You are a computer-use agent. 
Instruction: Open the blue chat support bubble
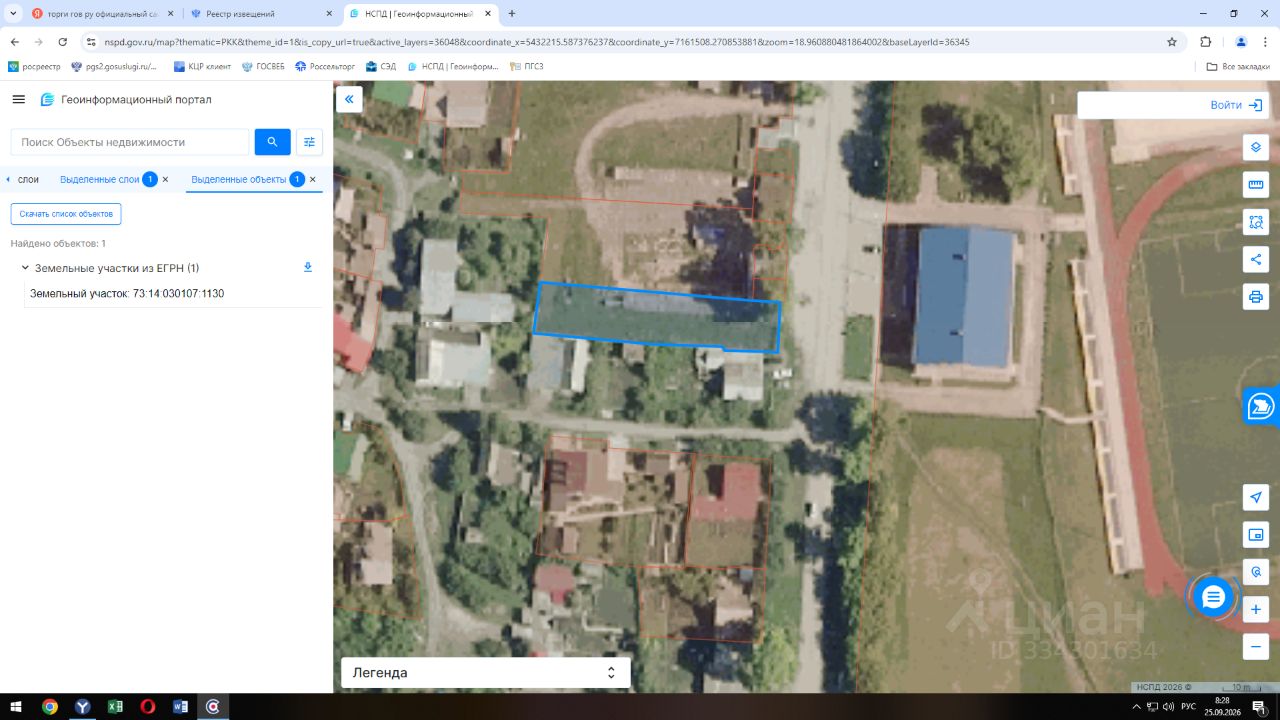(1213, 597)
